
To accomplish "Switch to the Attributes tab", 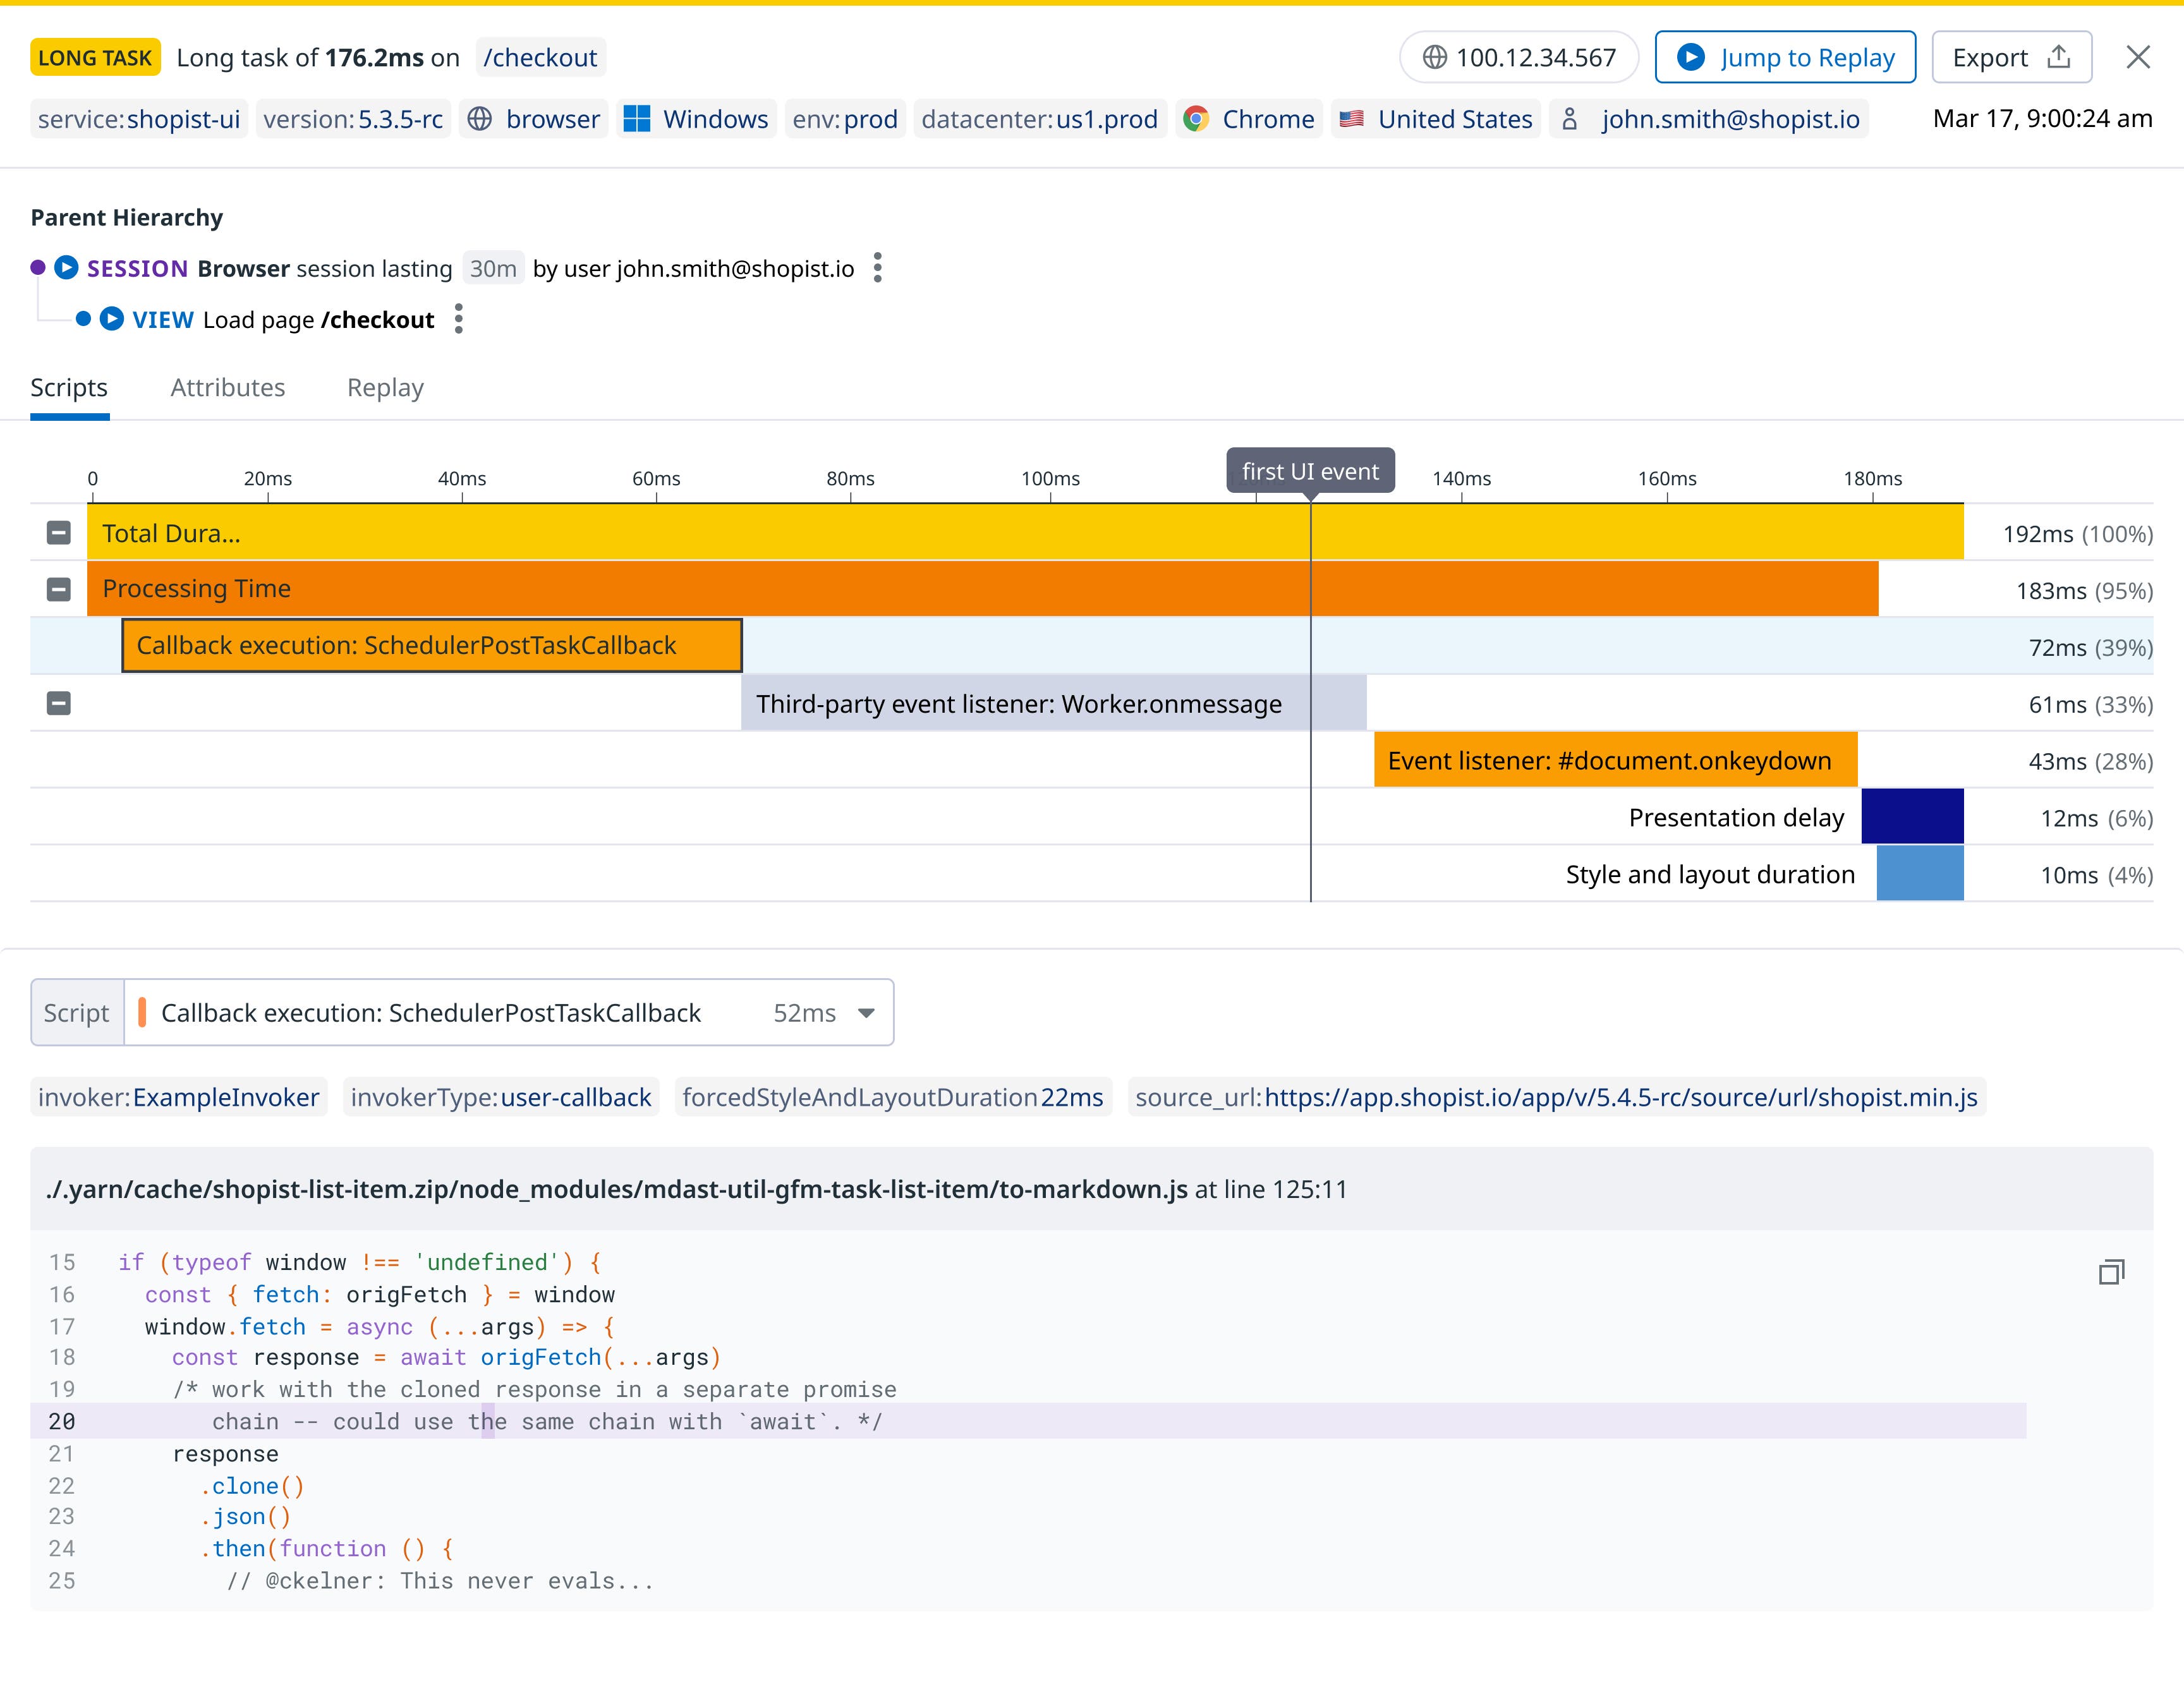I will [228, 388].
